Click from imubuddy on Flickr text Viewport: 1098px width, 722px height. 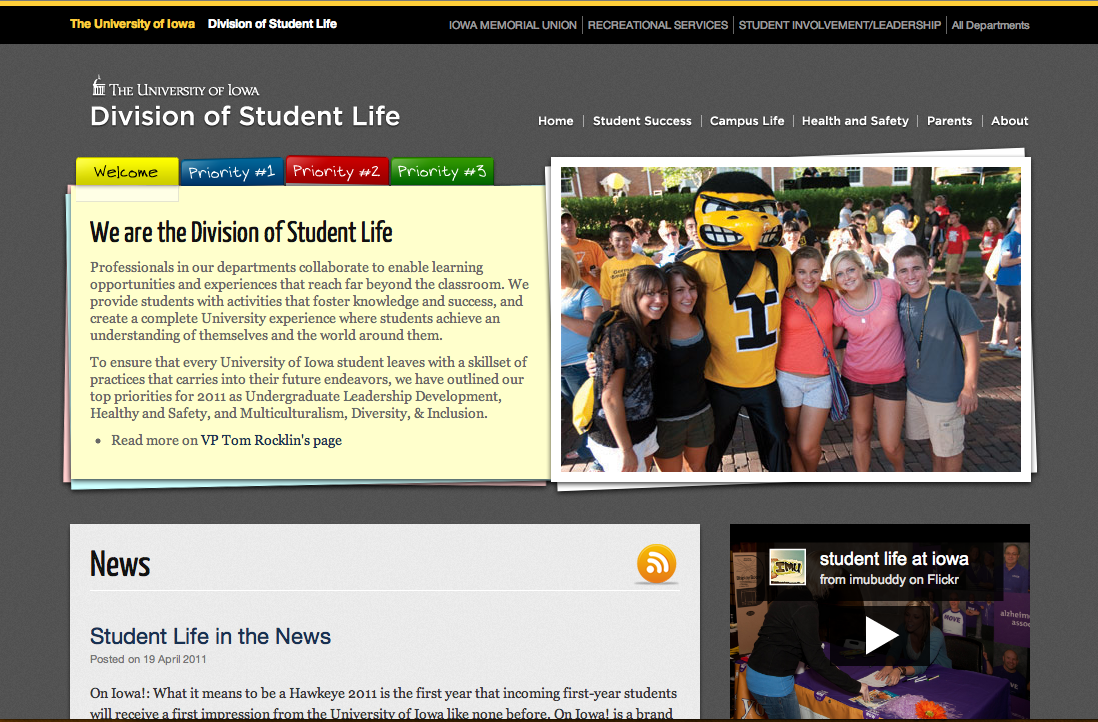889,579
